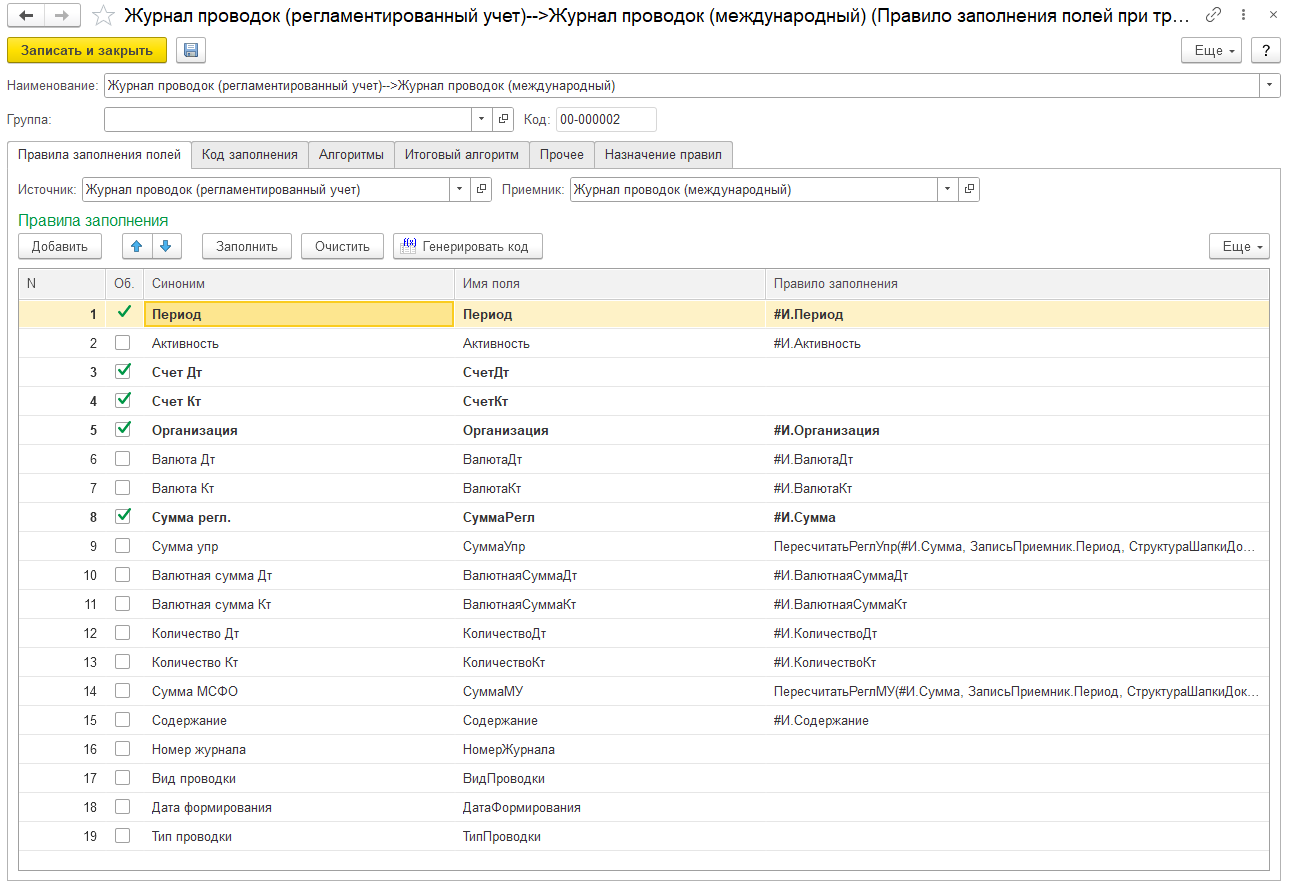Screen dimensions: 1291x889
Task: Move rule up with blue arrow
Action: pyautogui.click(x=137, y=246)
